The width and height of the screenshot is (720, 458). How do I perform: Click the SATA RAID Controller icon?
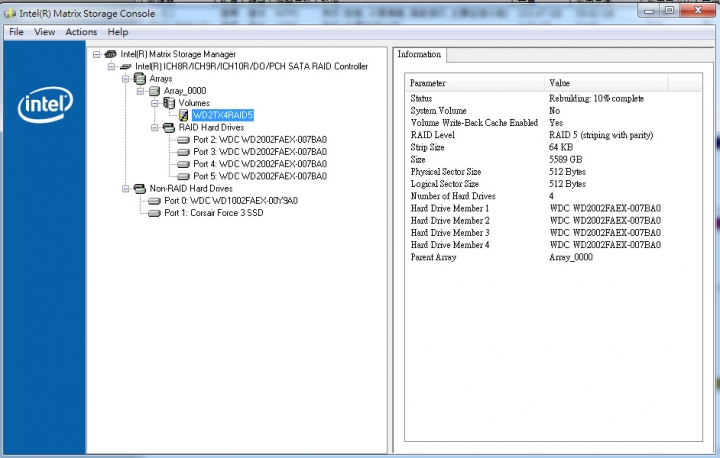(125, 67)
